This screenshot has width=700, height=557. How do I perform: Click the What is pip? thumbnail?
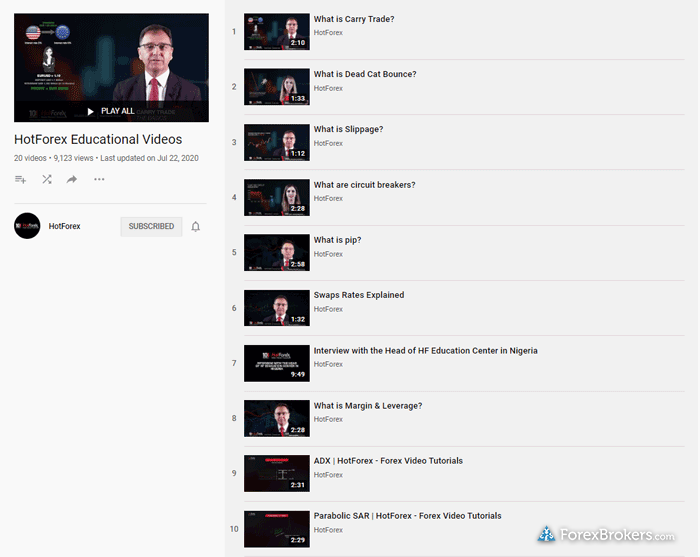pyautogui.click(x=277, y=253)
